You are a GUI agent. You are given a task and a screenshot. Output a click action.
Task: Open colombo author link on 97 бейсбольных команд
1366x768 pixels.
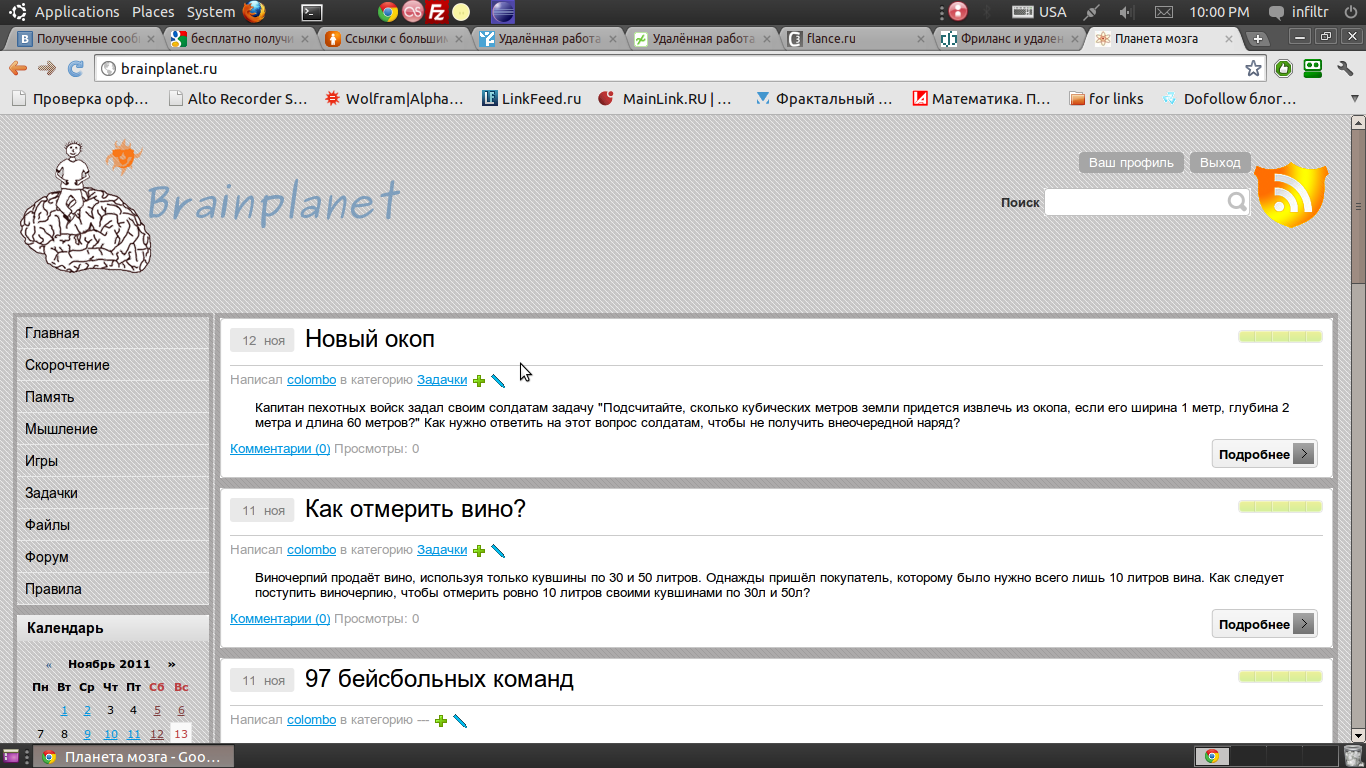(311, 720)
